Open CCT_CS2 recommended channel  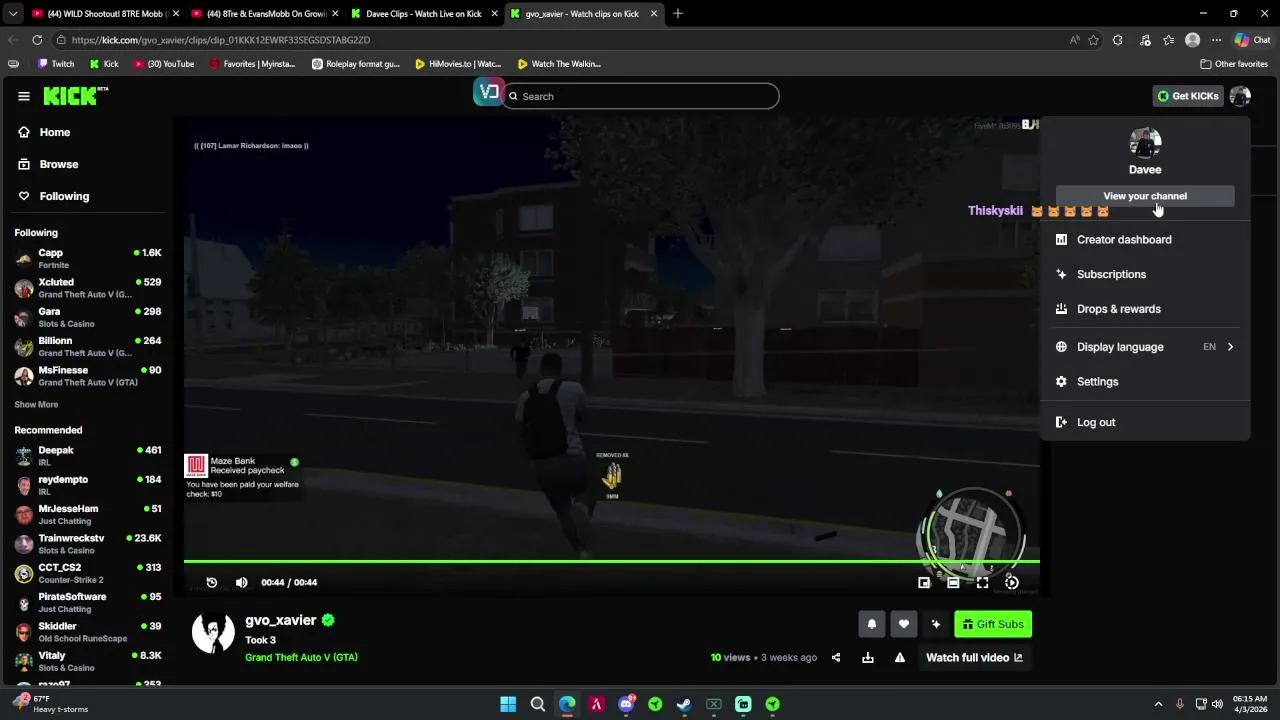click(x=88, y=573)
